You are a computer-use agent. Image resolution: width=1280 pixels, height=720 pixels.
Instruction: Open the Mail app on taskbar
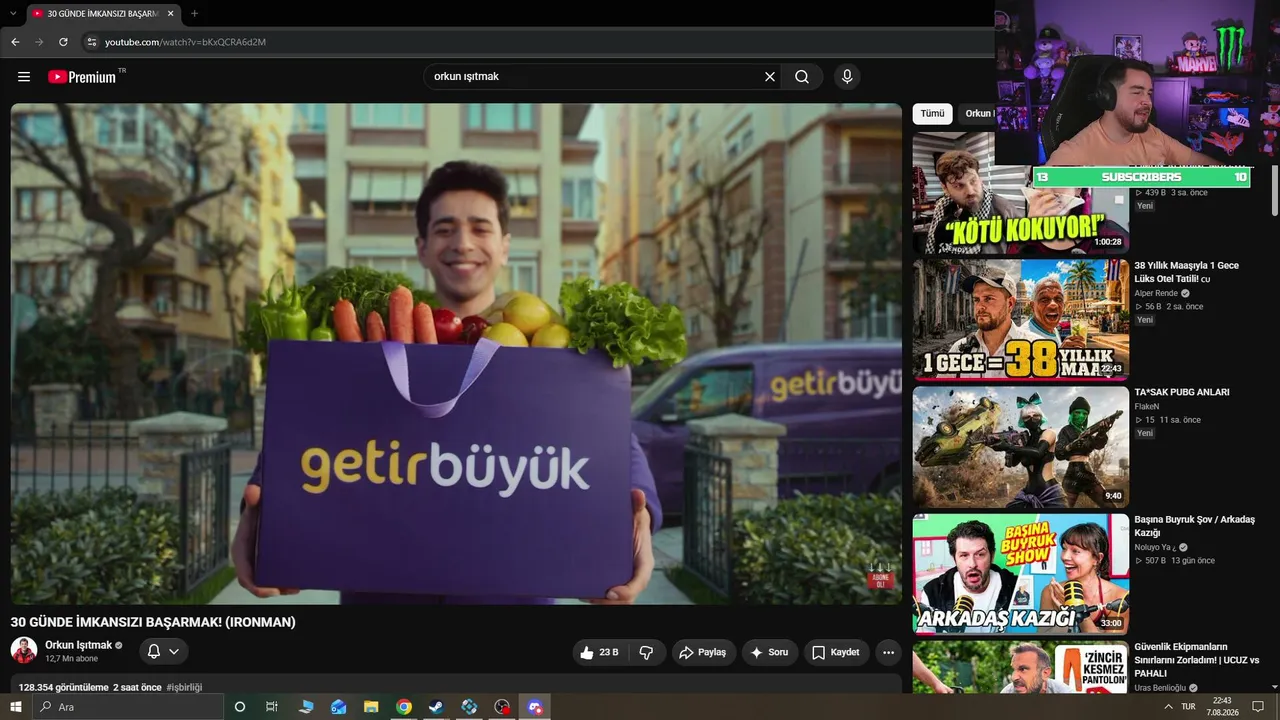pyautogui.click(x=338, y=707)
